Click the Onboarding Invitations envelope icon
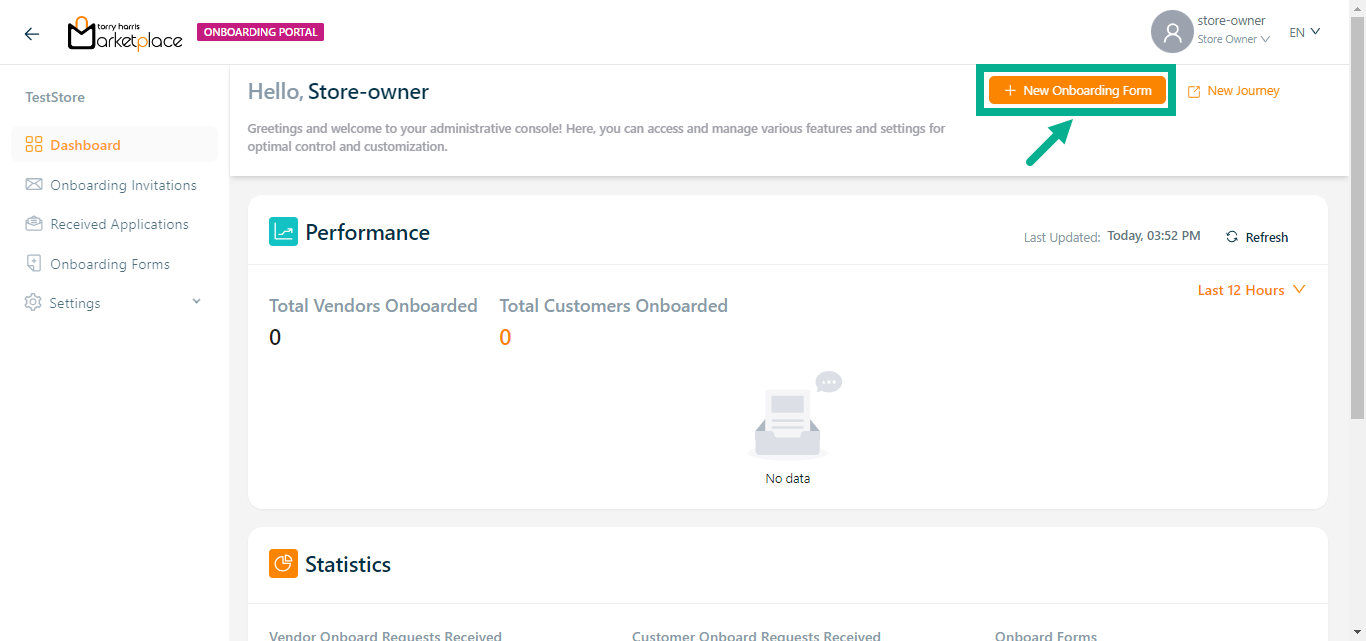 coord(34,185)
